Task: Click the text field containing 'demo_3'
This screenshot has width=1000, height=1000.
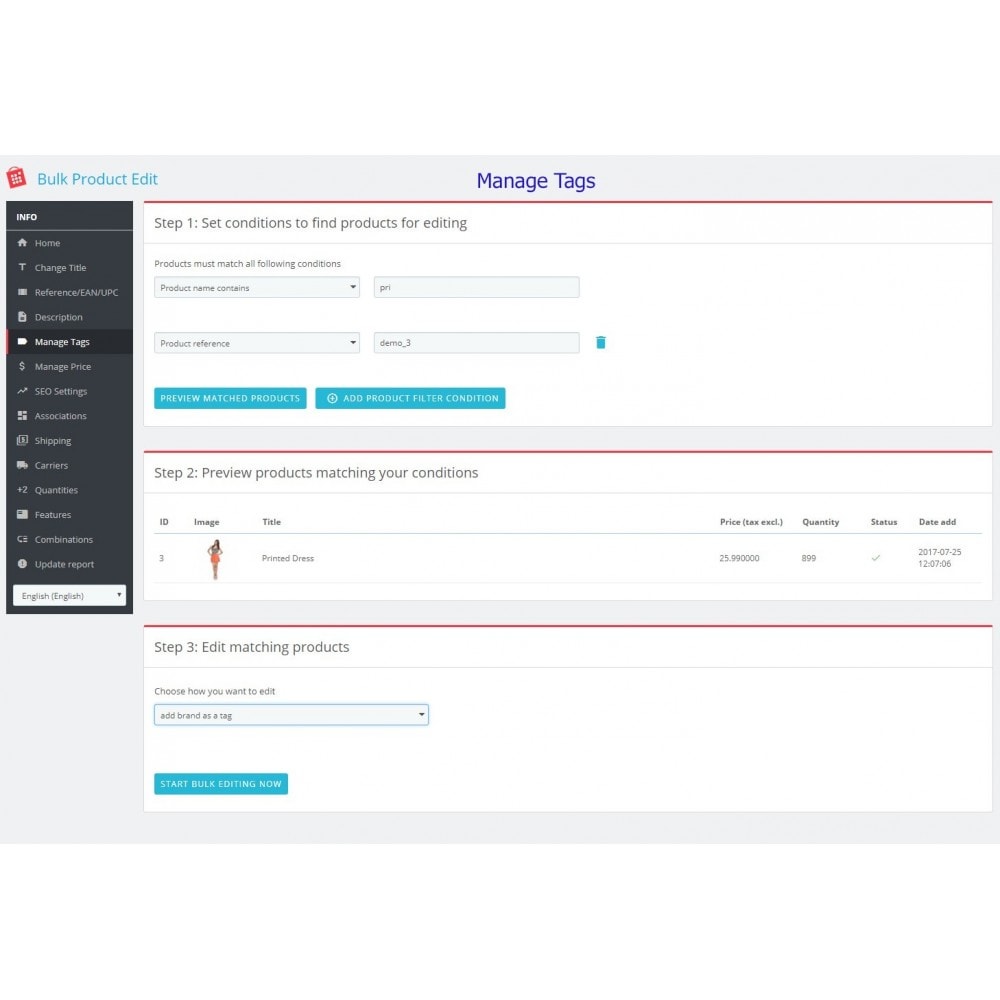Action: point(476,343)
